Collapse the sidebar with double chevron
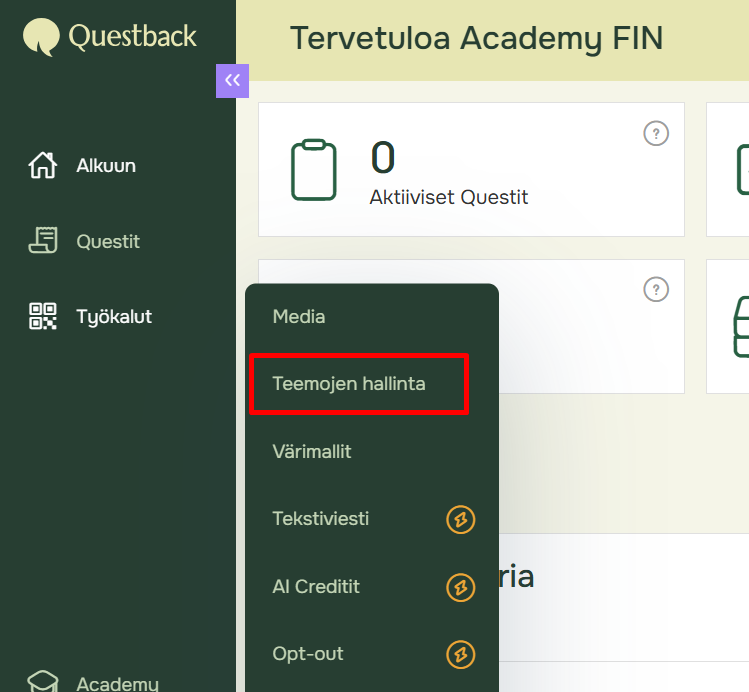 click(x=232, y=80)
